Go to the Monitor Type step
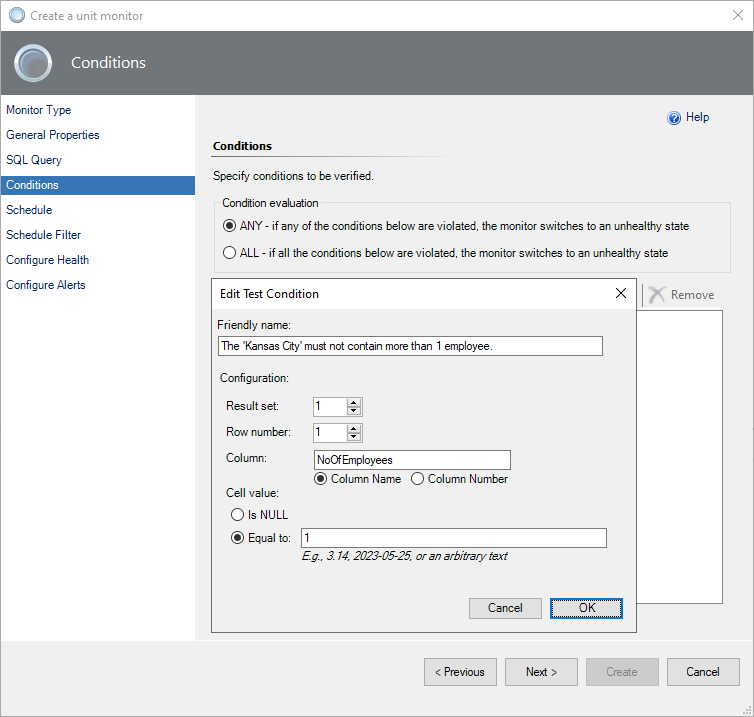The width and height of the screenshot is (754, 717). (38, 110)
